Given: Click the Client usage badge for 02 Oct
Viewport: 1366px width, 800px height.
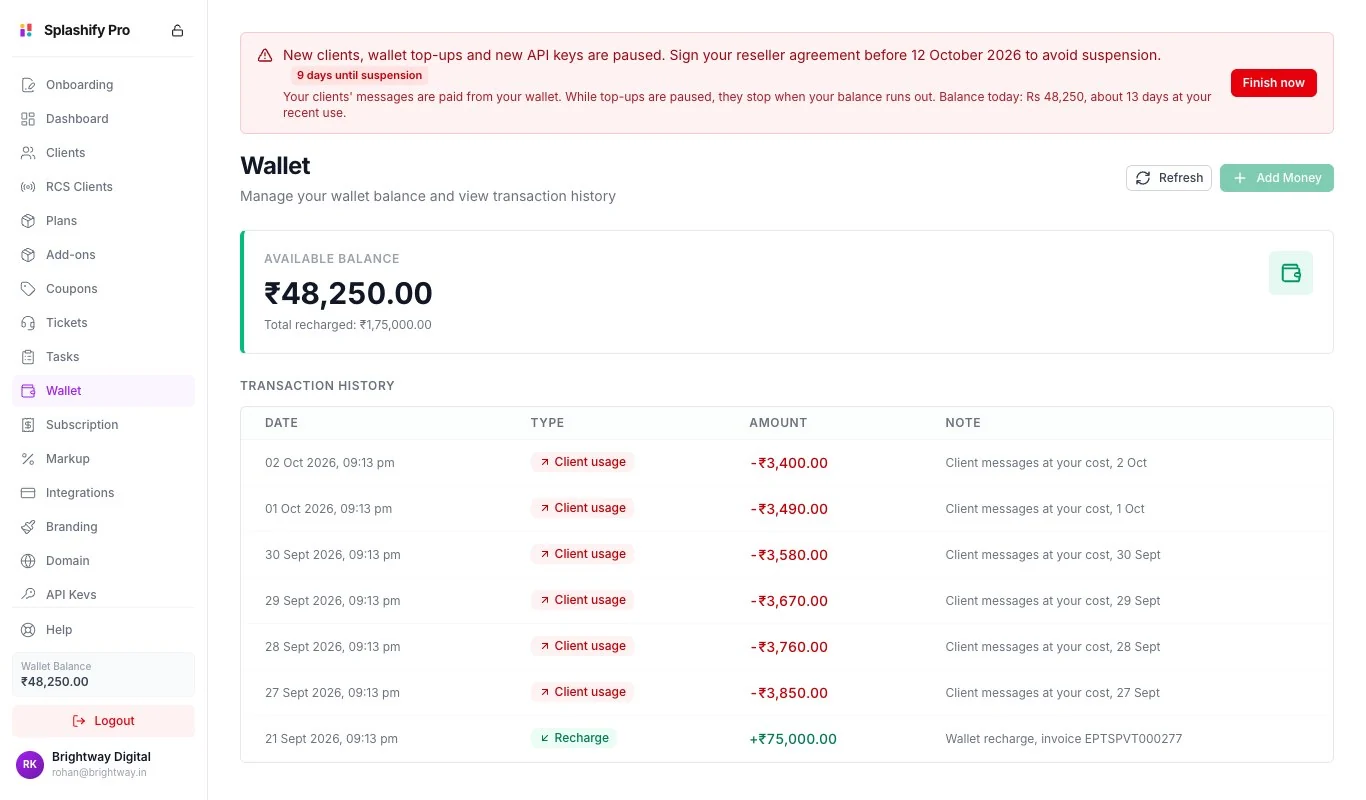Looking at the screenshot, I should point(582,462).
